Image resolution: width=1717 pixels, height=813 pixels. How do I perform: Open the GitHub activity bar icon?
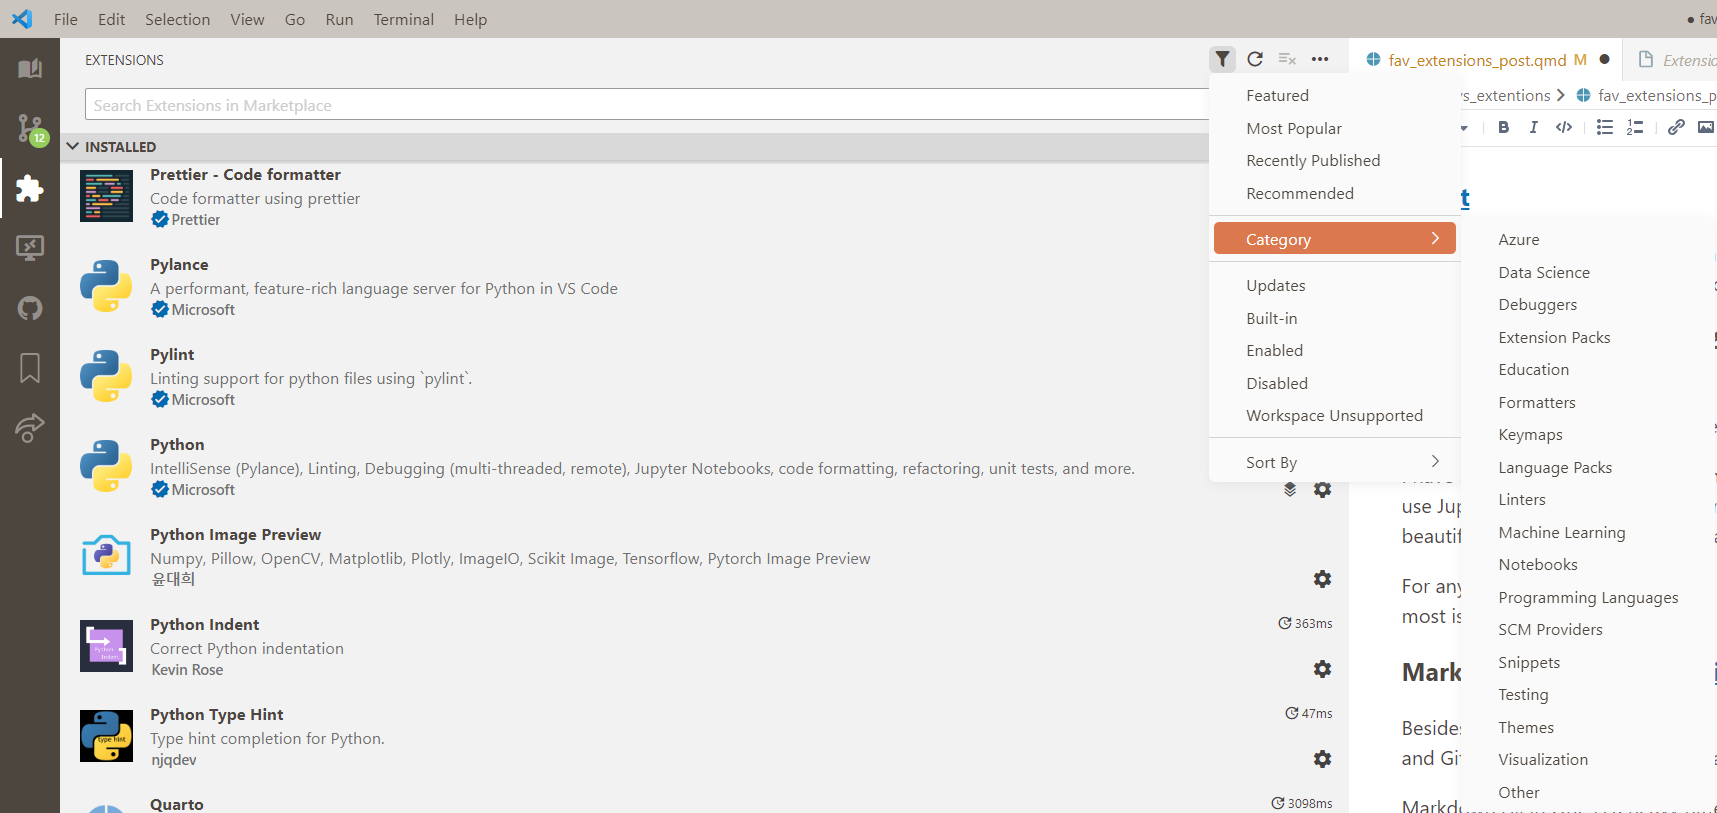click(x=30, y=308)
